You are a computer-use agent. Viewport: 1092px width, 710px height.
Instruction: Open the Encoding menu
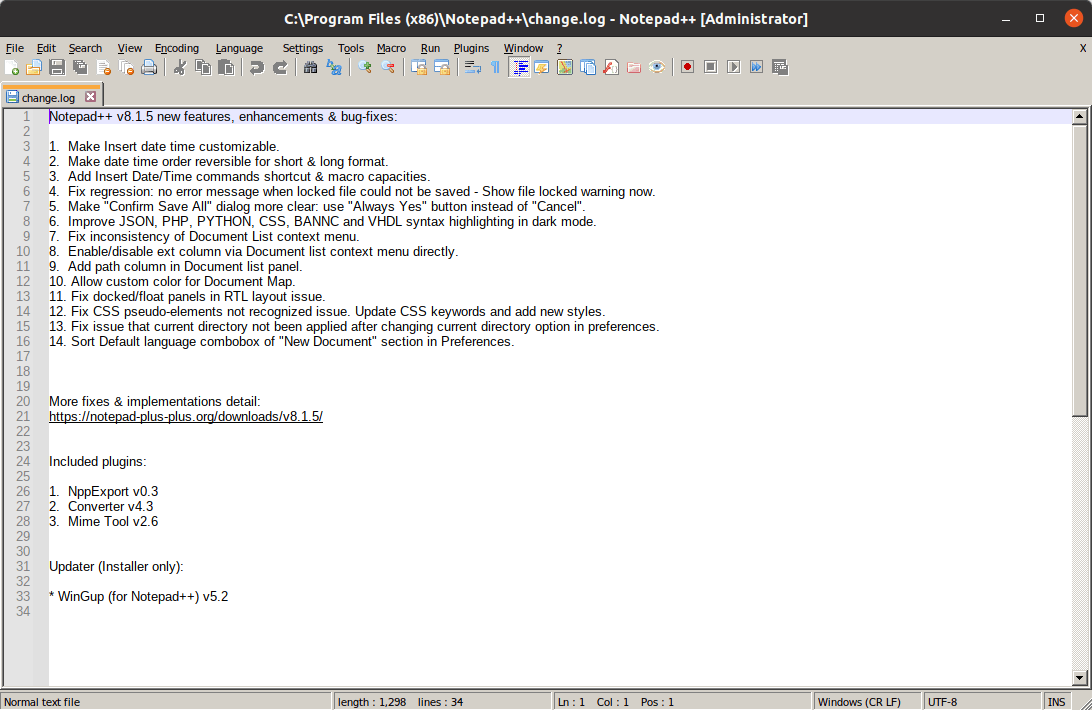point(177,48)
